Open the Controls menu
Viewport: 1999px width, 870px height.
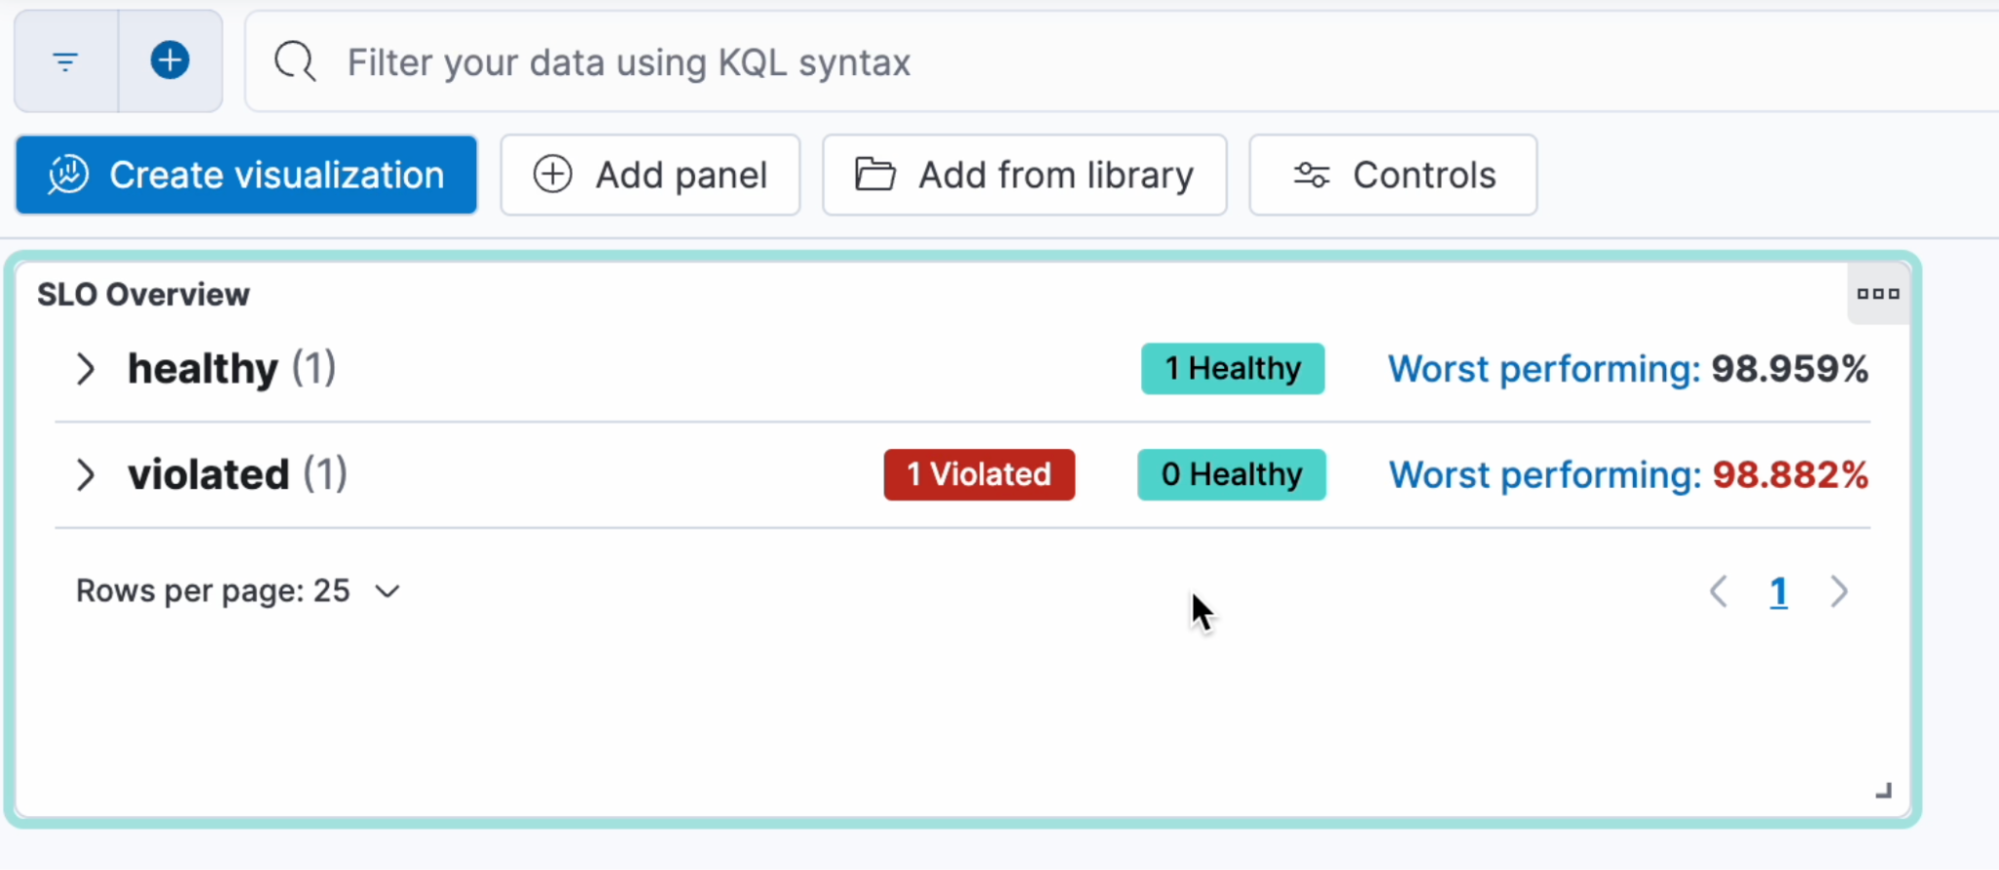pos(1392,175)
